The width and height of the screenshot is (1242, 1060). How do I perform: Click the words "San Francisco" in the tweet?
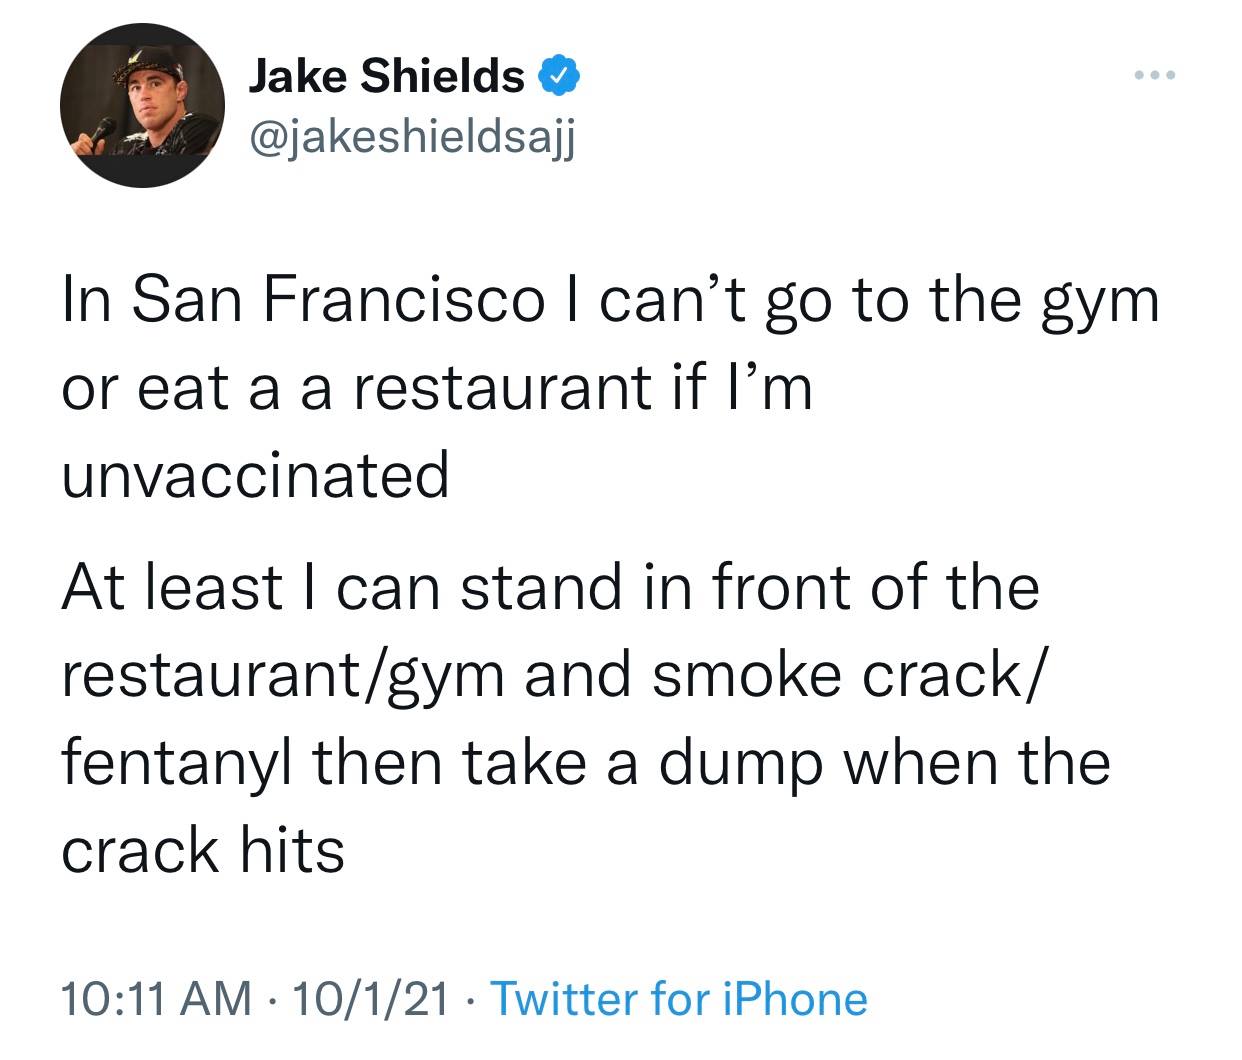(338, 300)
